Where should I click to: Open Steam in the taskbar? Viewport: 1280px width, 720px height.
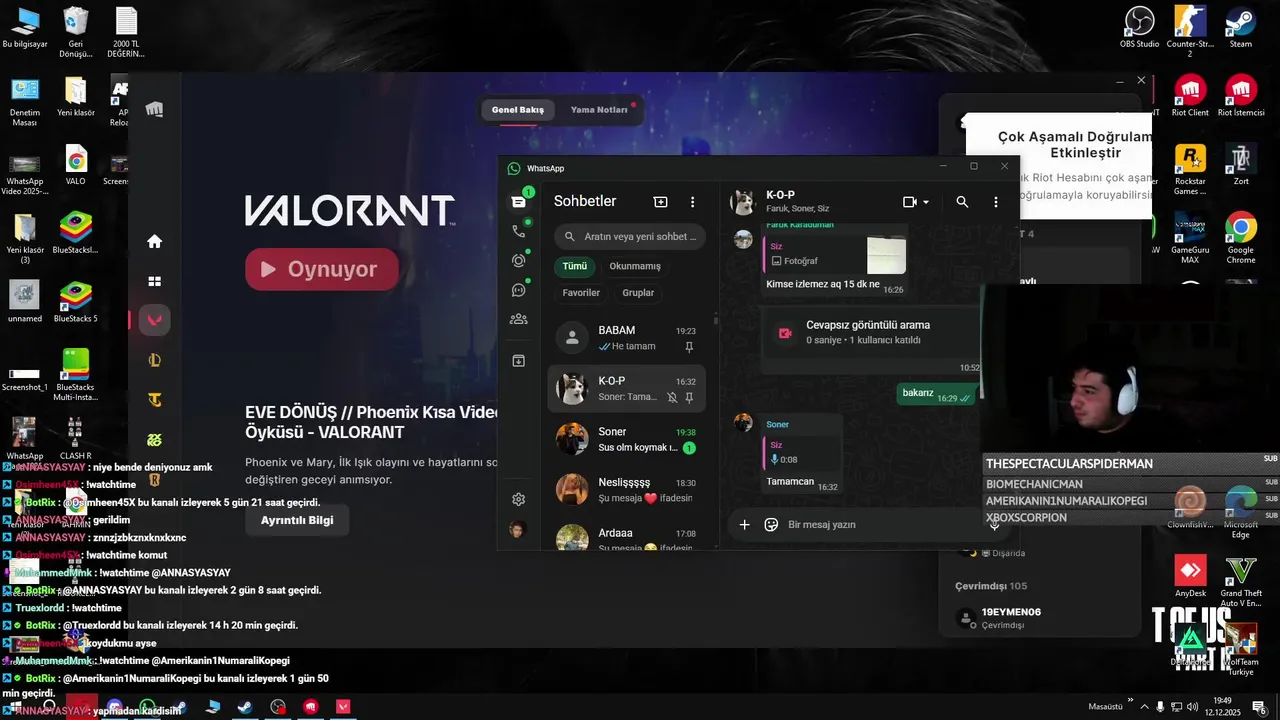point(244,707)
